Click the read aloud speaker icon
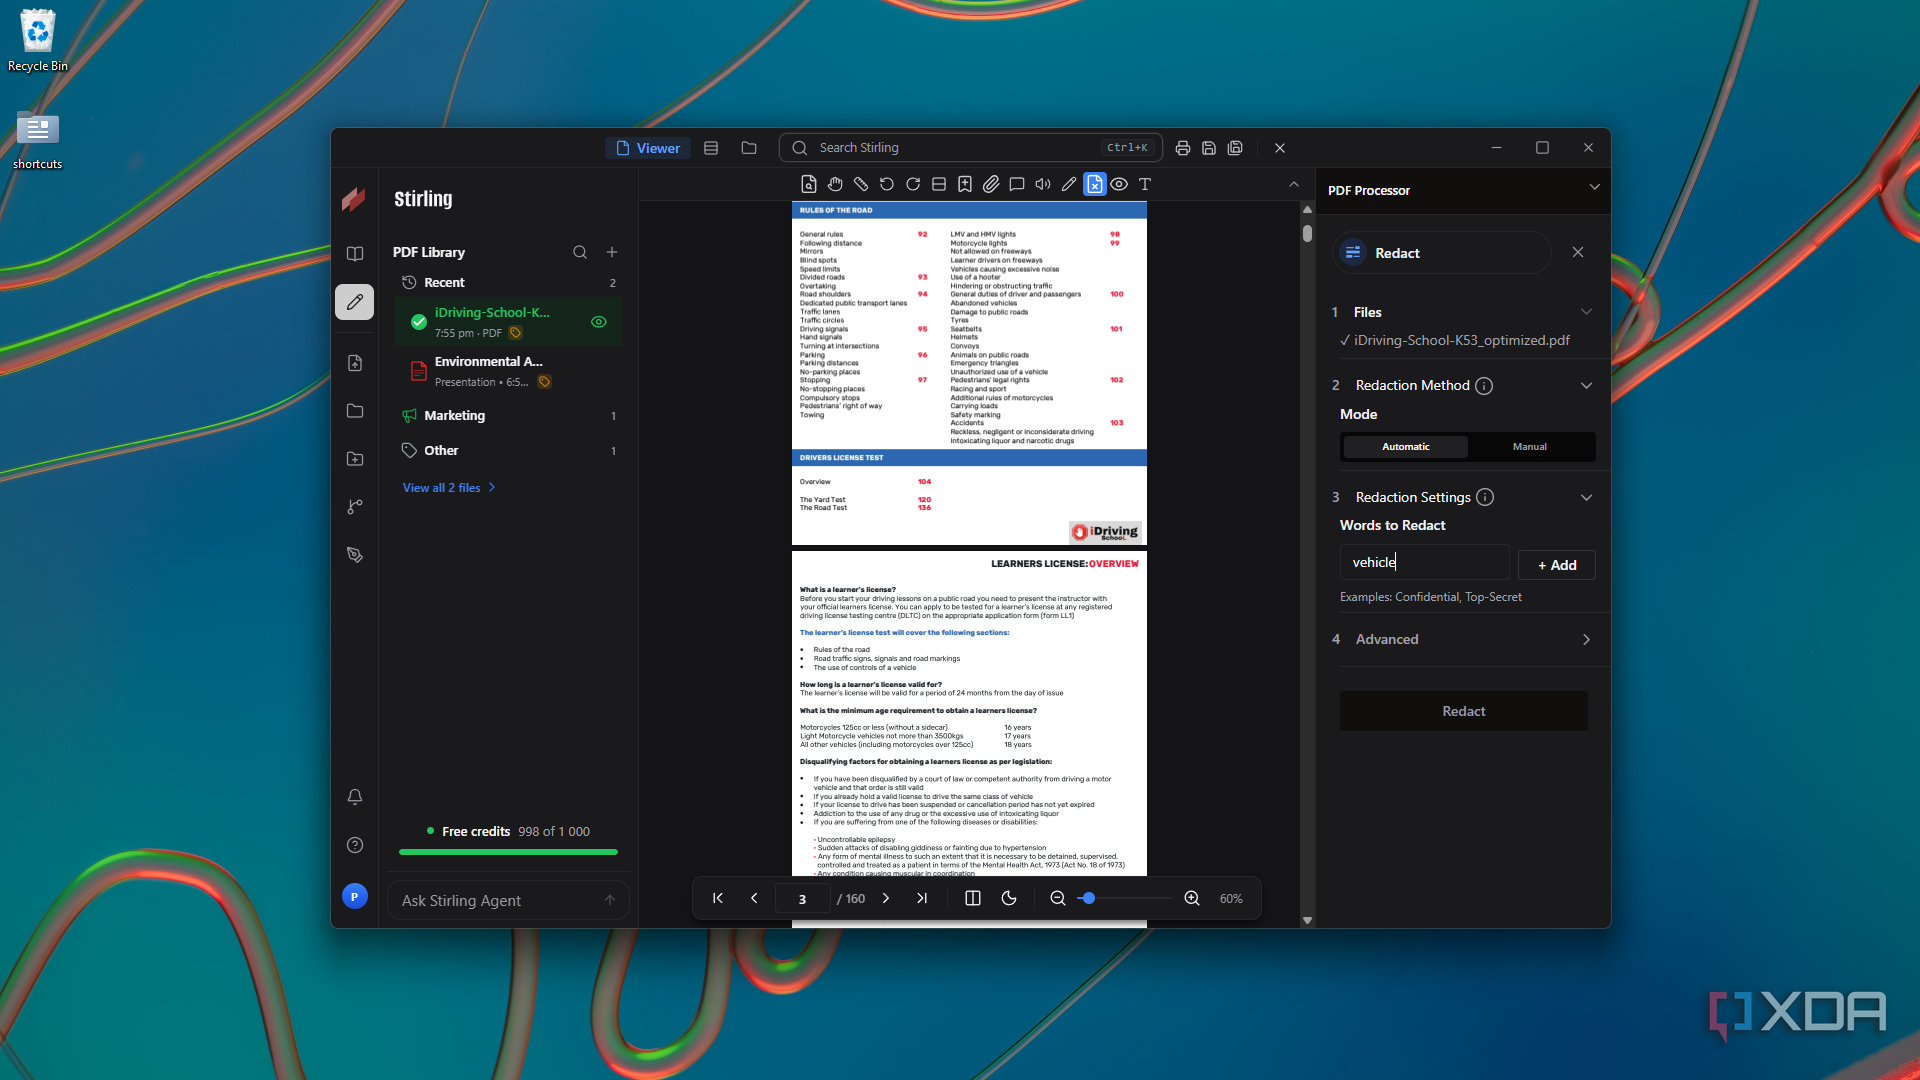 point(1043,184)
